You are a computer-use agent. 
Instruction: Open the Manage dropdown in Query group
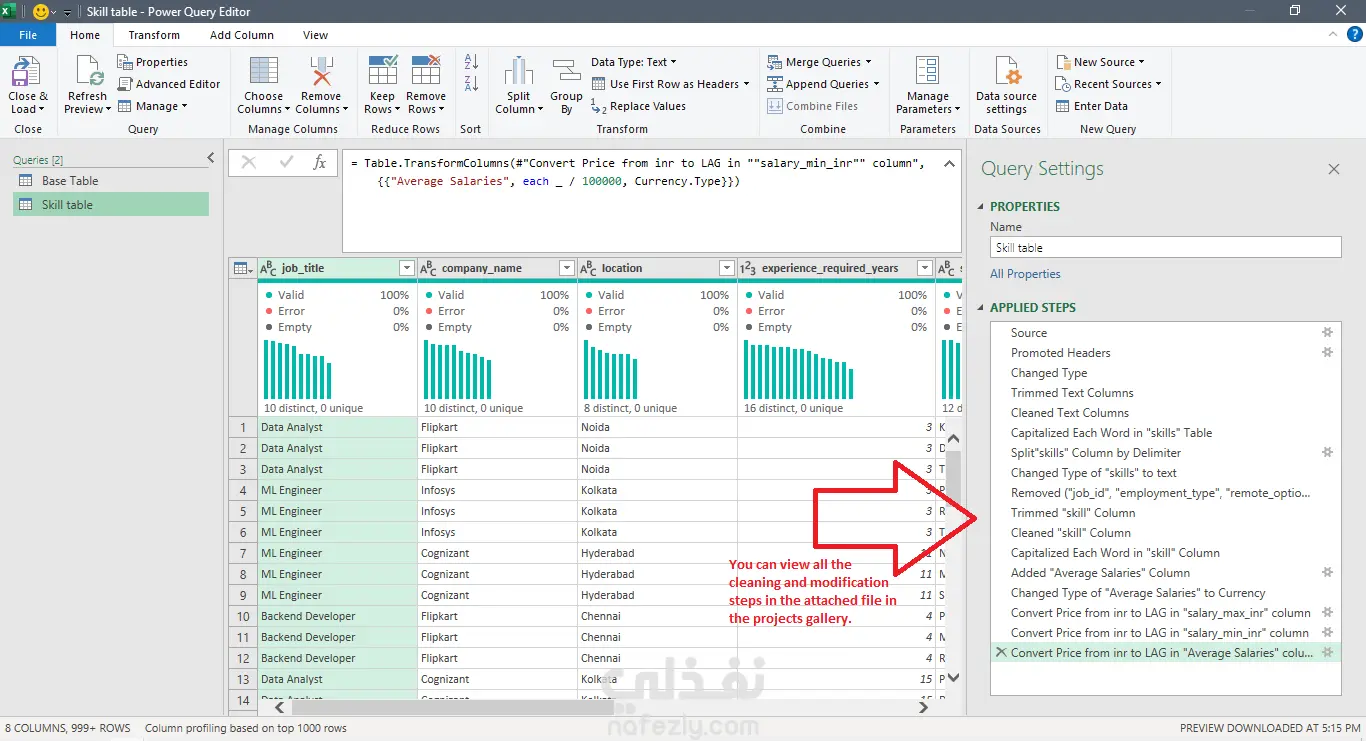(152, 106)
